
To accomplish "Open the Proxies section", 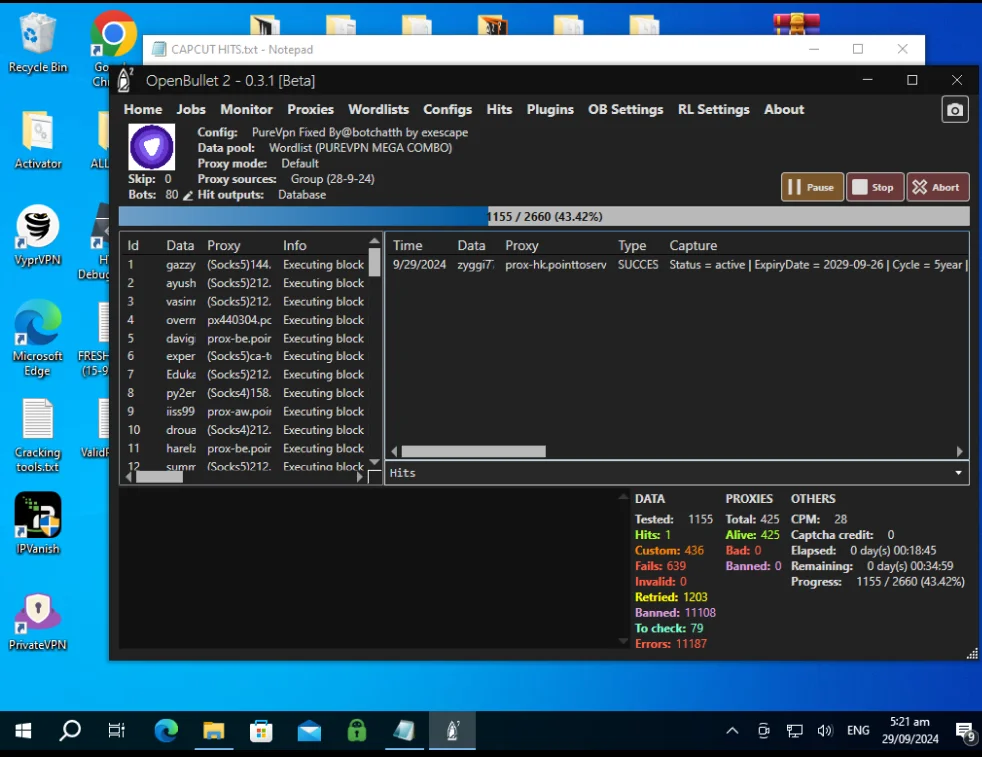I will point(311,110).
